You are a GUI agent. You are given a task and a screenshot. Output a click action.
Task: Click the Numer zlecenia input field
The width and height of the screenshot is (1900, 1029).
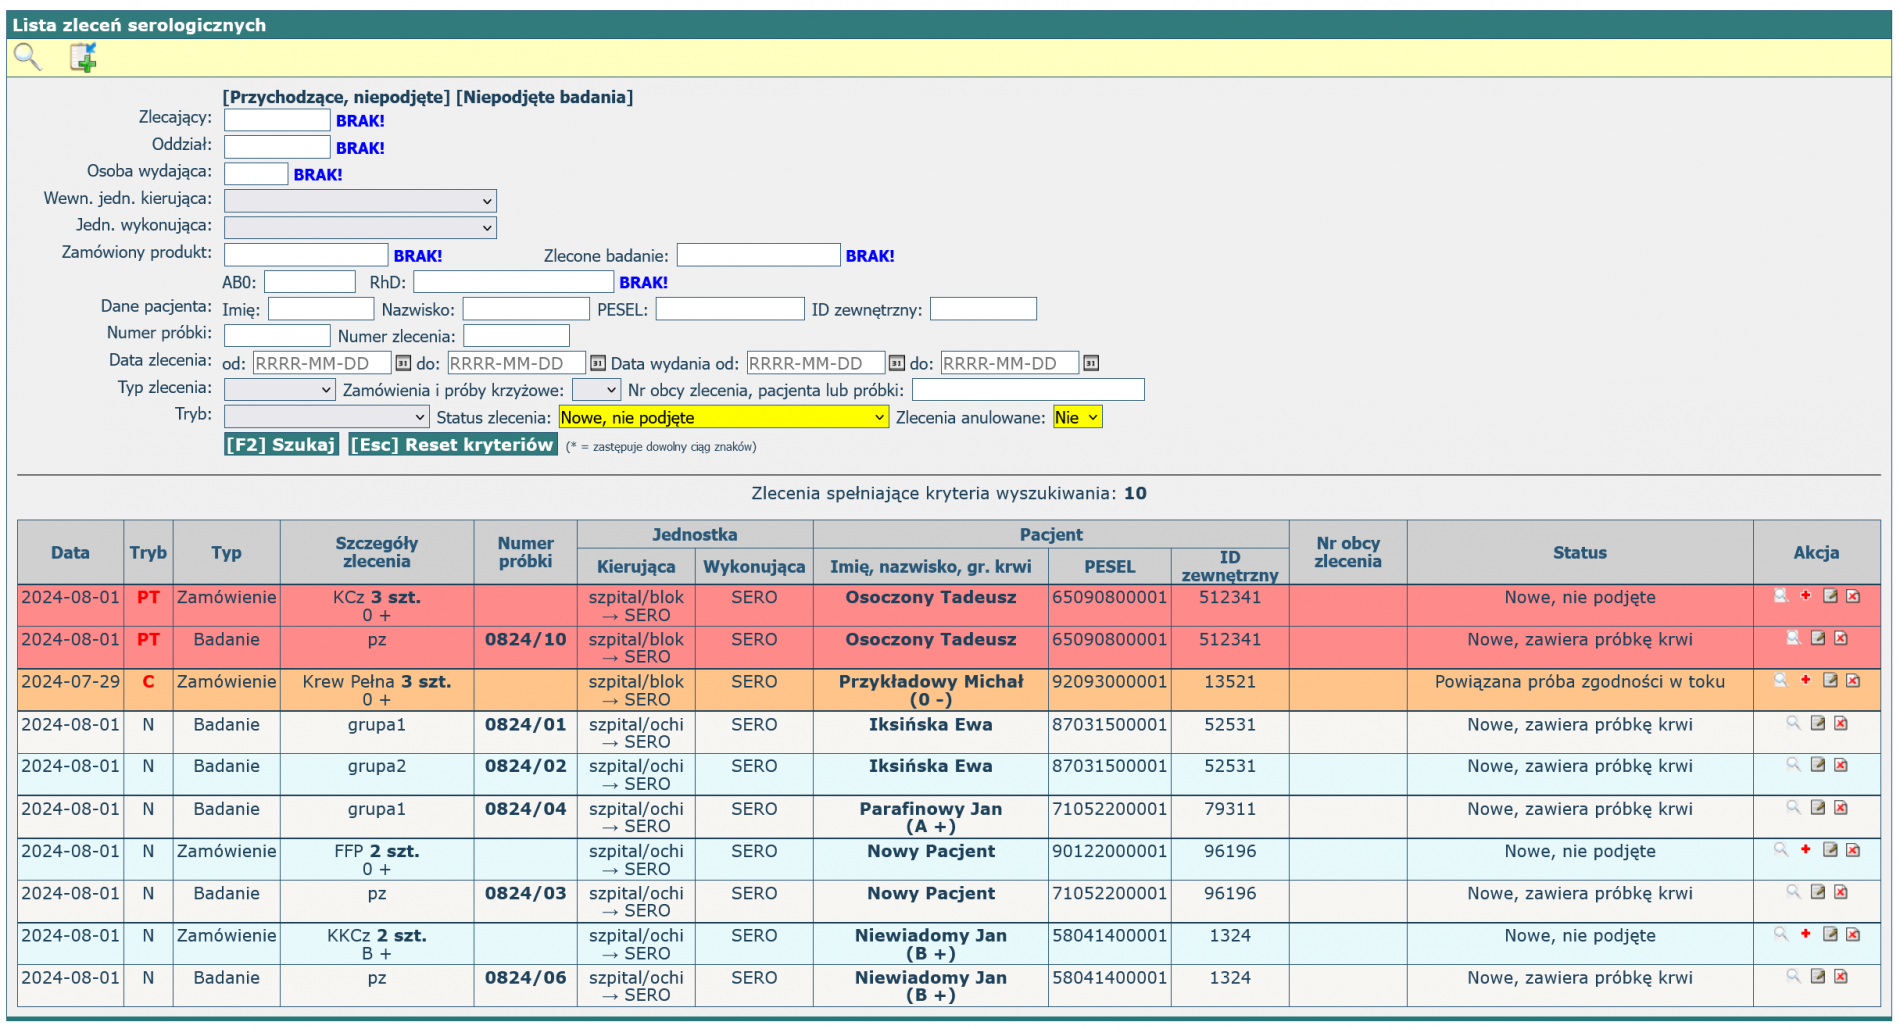[x=517, y=336]
